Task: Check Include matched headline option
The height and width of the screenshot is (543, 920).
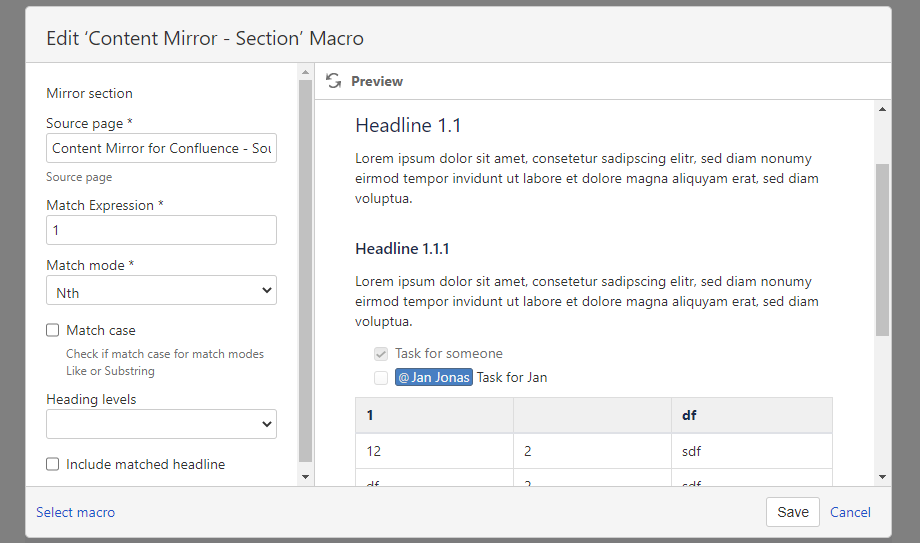Action: [x=53, y=464]
